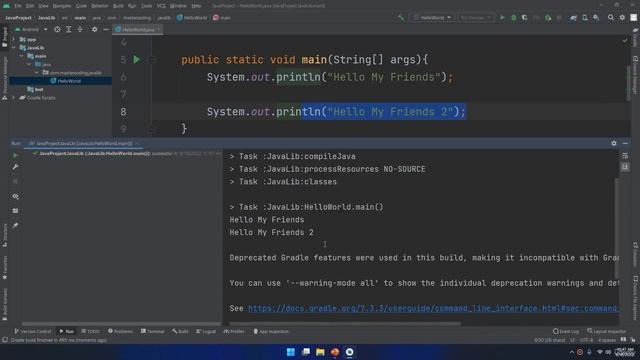Collapse the main folder node

(22, 56)
